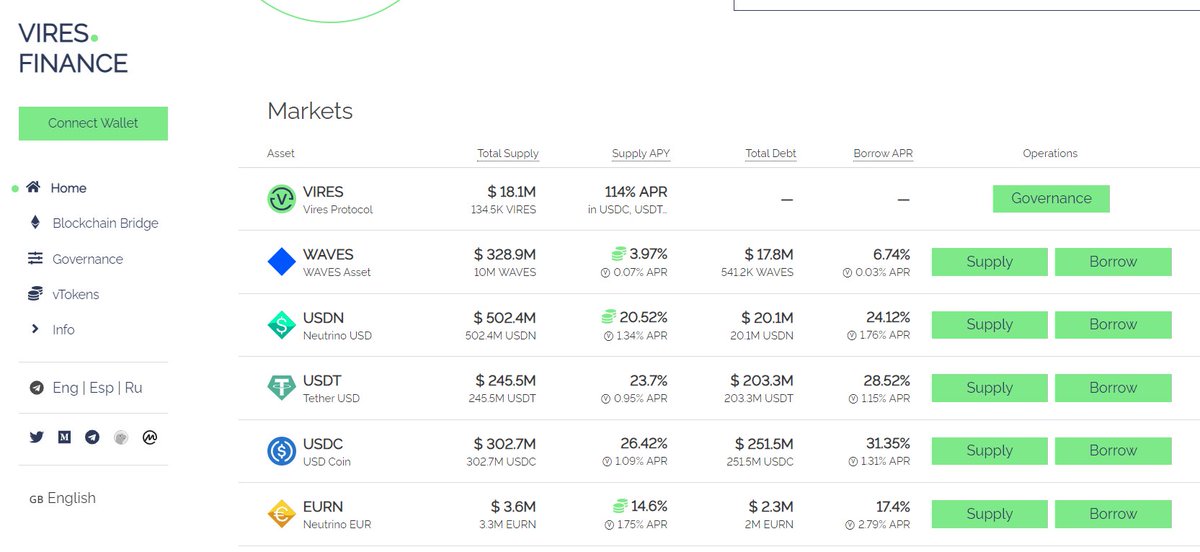Screen dimensions: 1200x552
Task: Click Supply for USDT
Action: [990, 388]
